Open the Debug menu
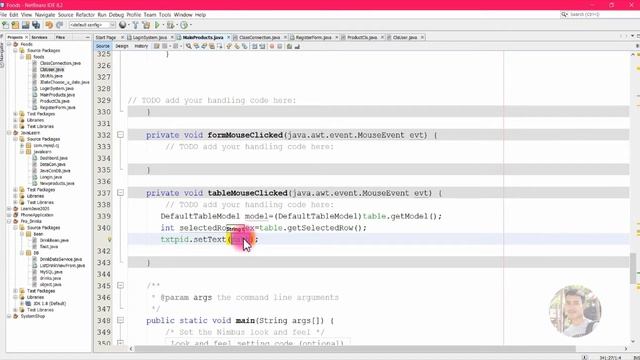The width and height of the screenshot is (640, 360). click(116, 15)
